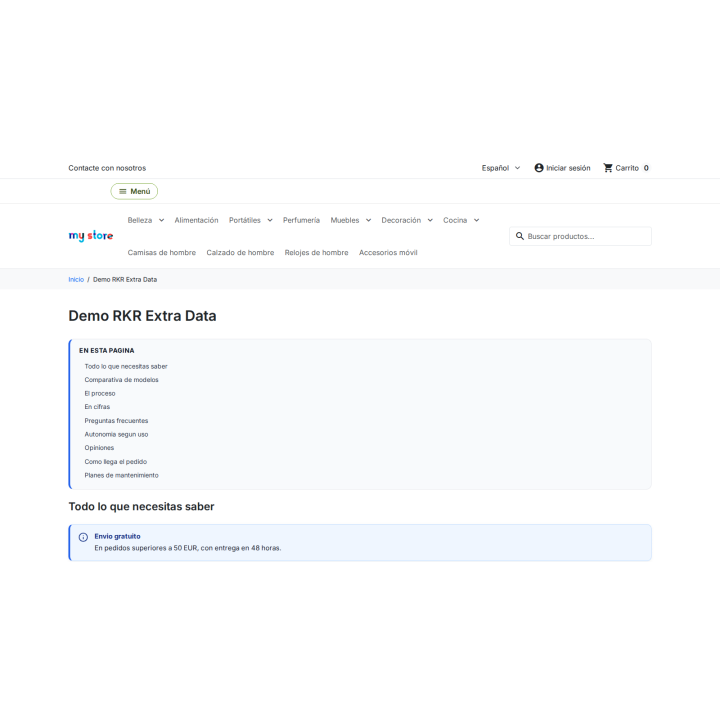Open the Cocina menu item
The width and height of the screenshot is (720, 720).
[455, 220]
